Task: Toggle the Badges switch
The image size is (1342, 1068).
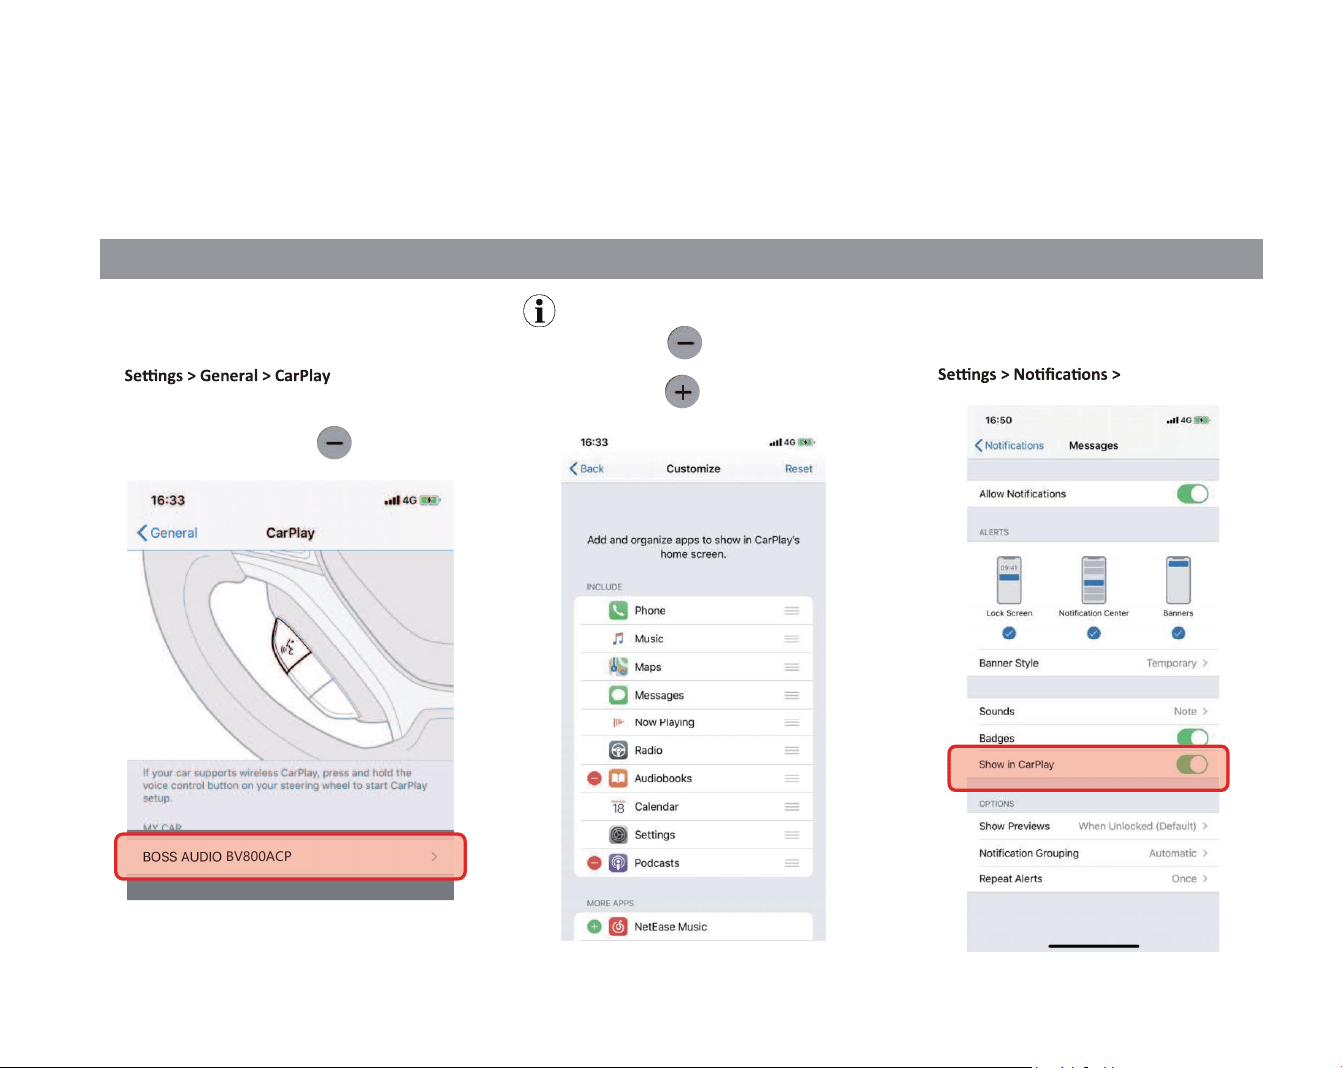Action: coord(1192,738)
